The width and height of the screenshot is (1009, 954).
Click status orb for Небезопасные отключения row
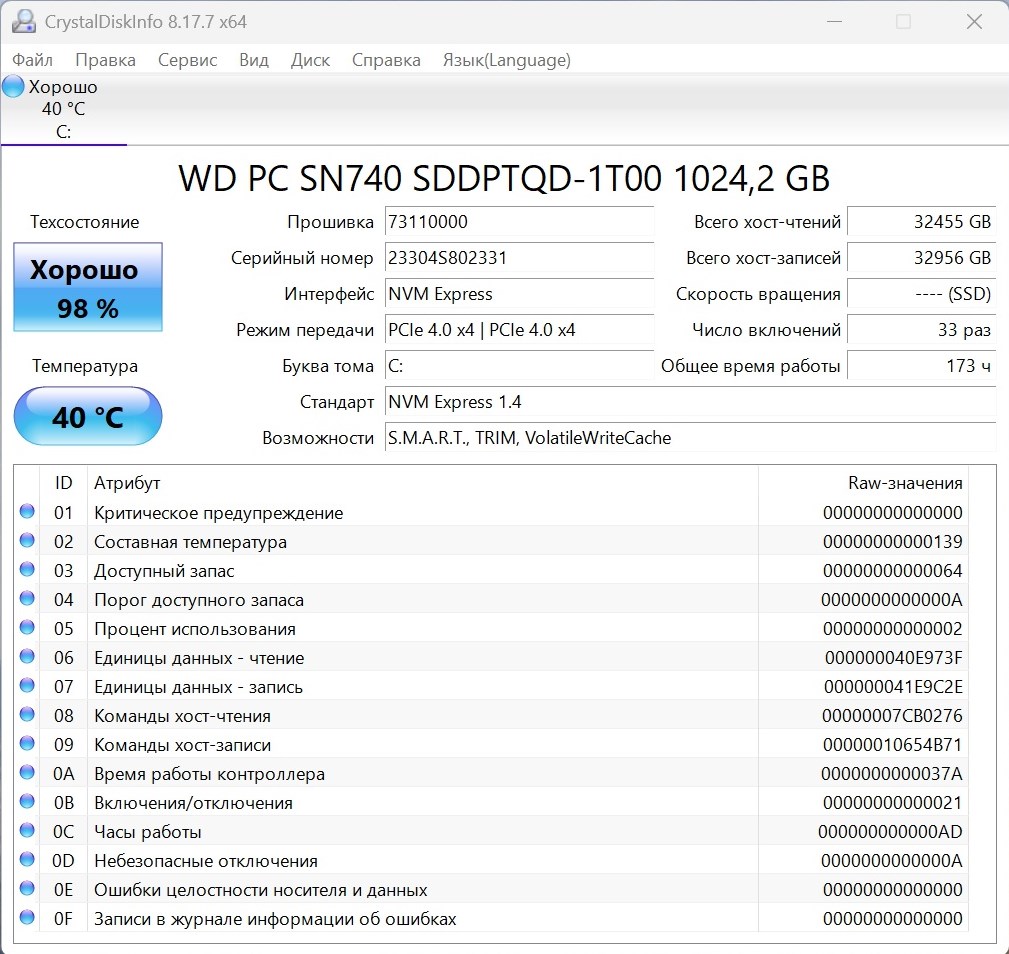(27, 861)
